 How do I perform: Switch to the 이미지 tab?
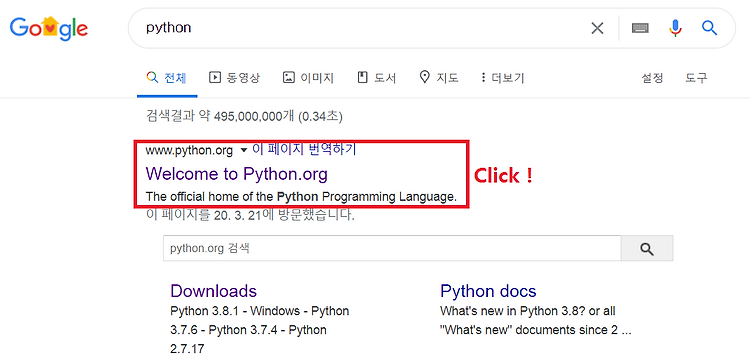pos(308,77)
